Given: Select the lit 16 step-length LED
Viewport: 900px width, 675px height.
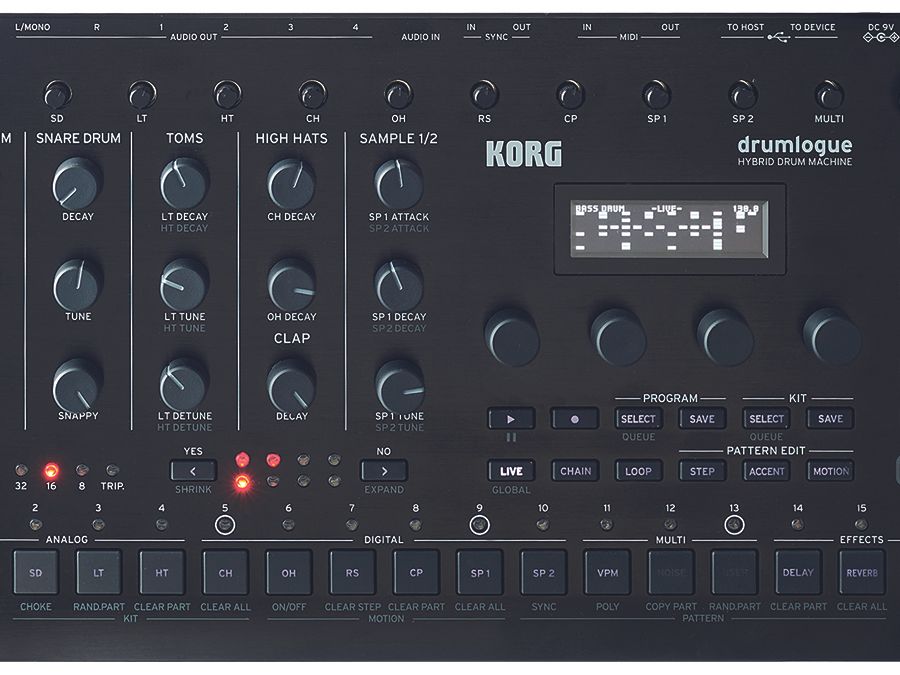Looking at the screenshot, I should pos(51,471).
